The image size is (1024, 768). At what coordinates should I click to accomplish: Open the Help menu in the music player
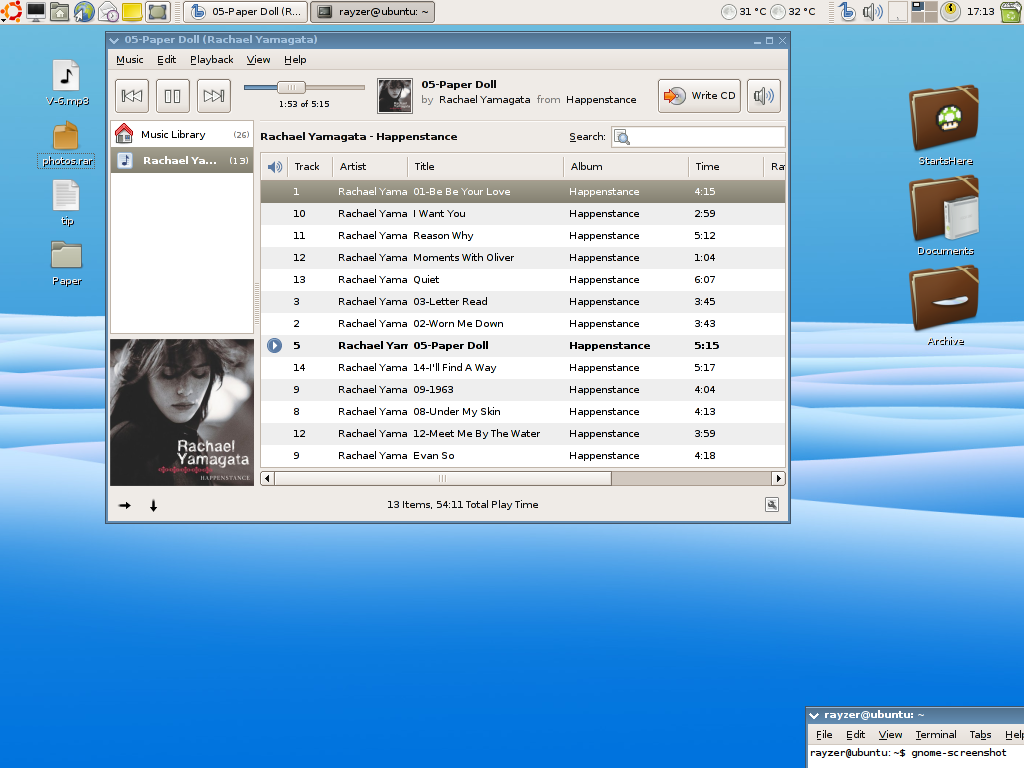click(295, 59)
